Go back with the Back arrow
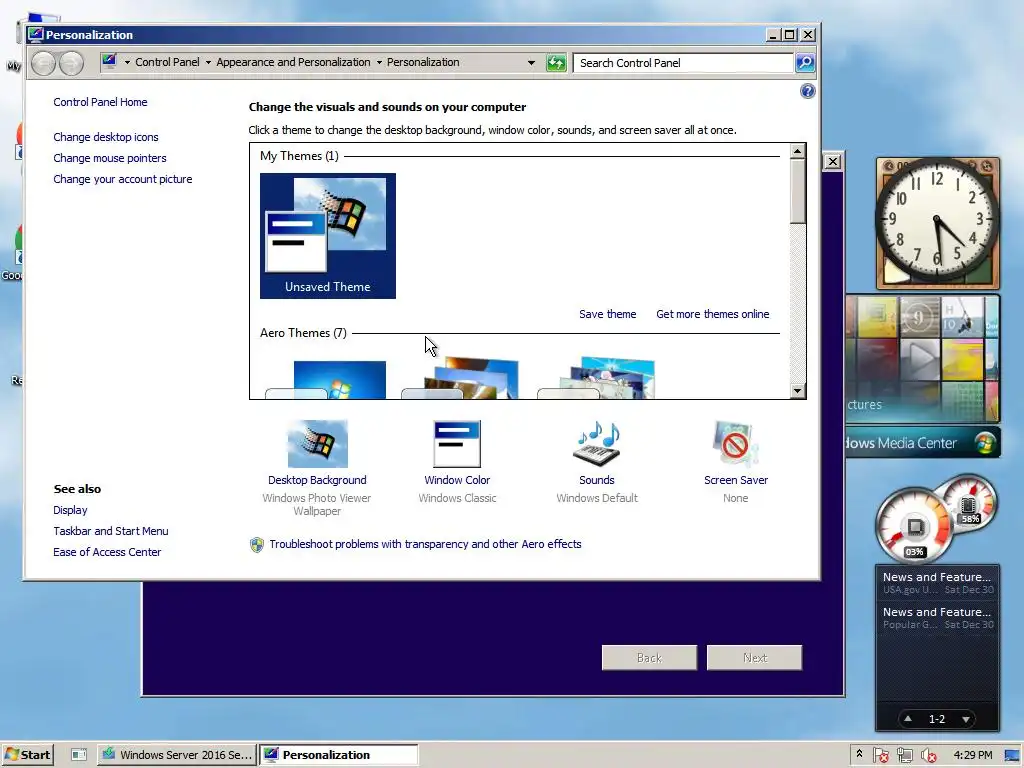 click(43, 63)
